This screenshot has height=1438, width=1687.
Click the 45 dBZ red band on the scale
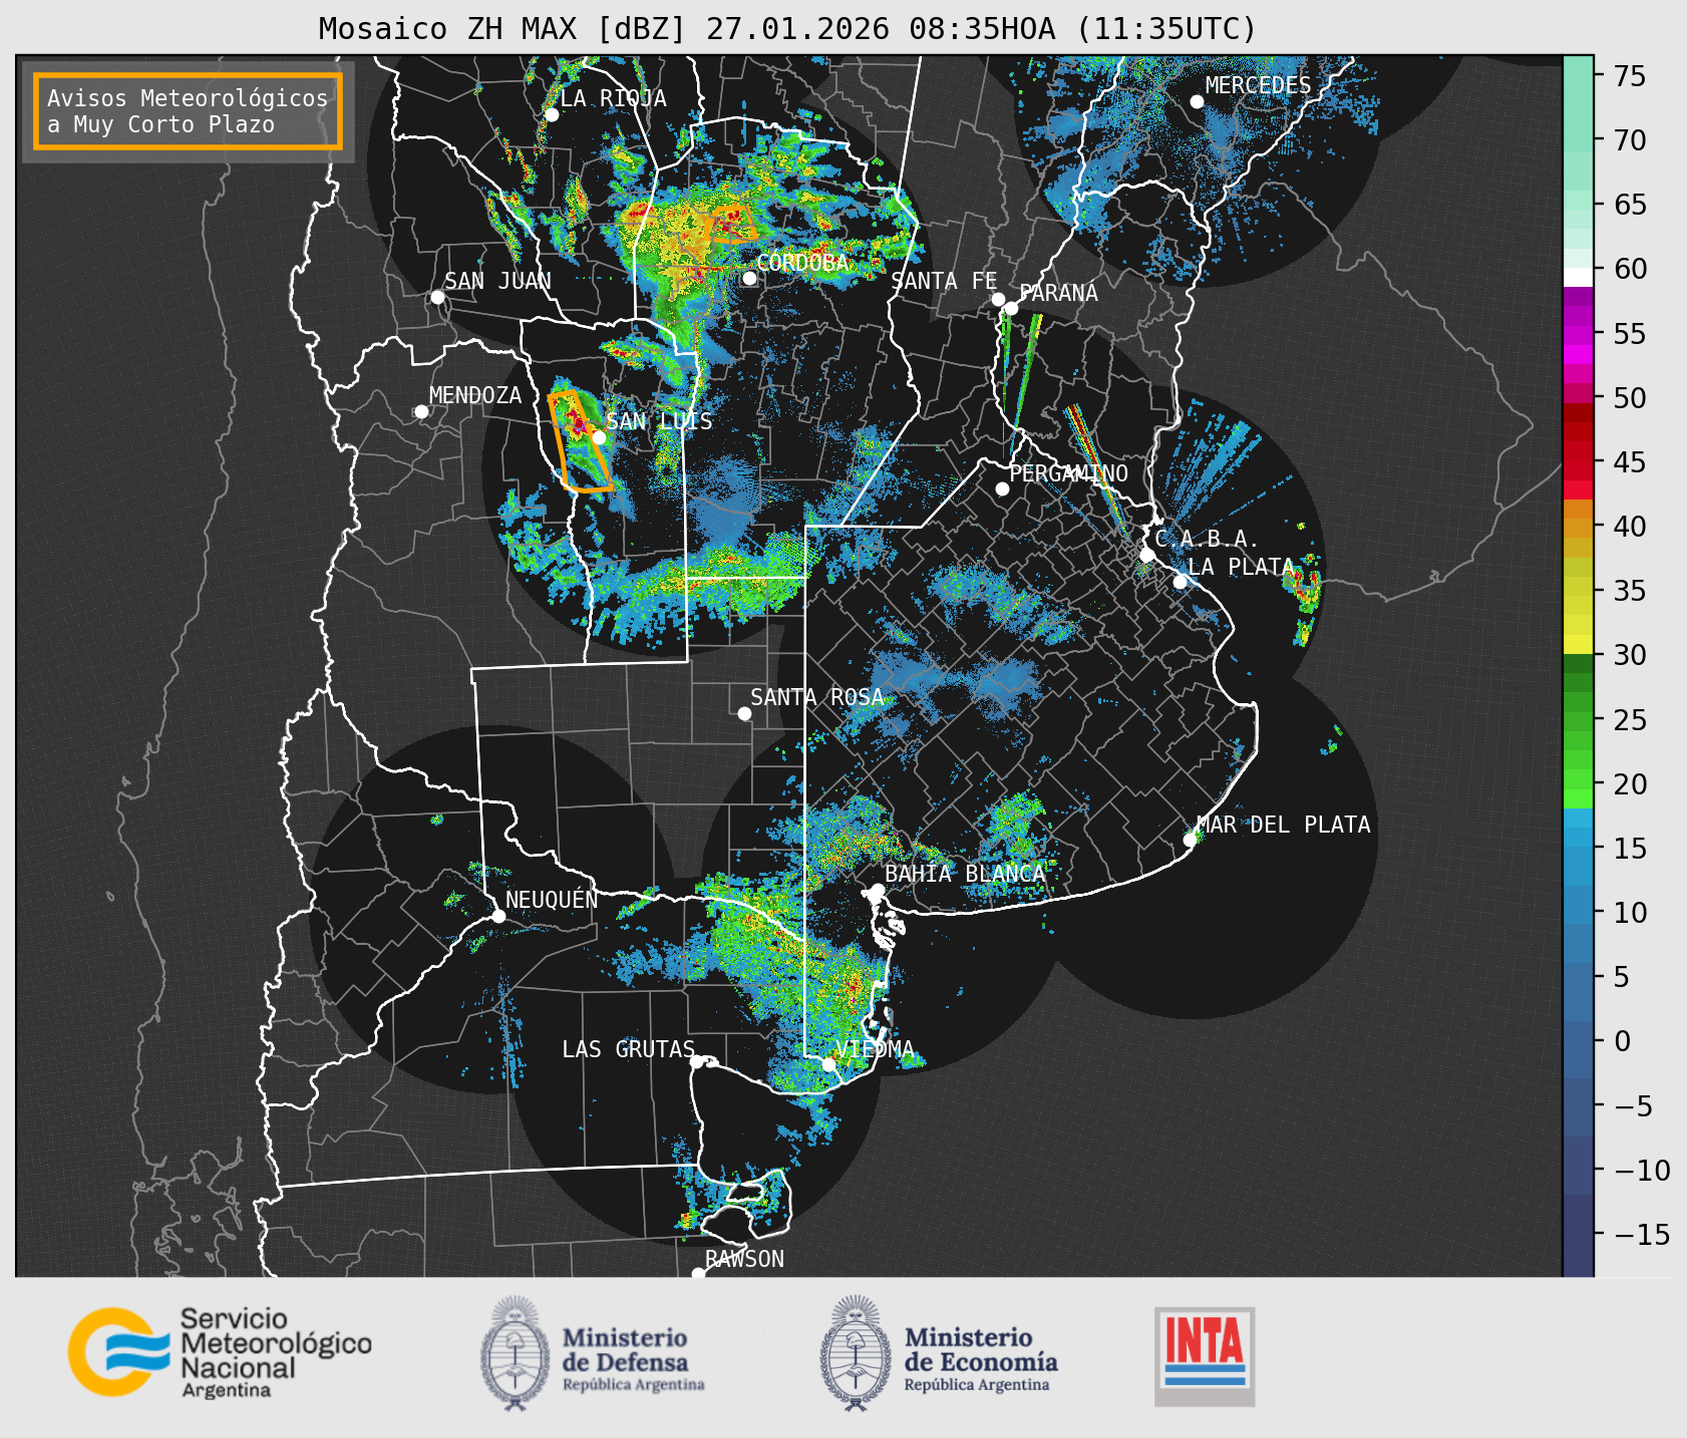[x=1578, y=462]
